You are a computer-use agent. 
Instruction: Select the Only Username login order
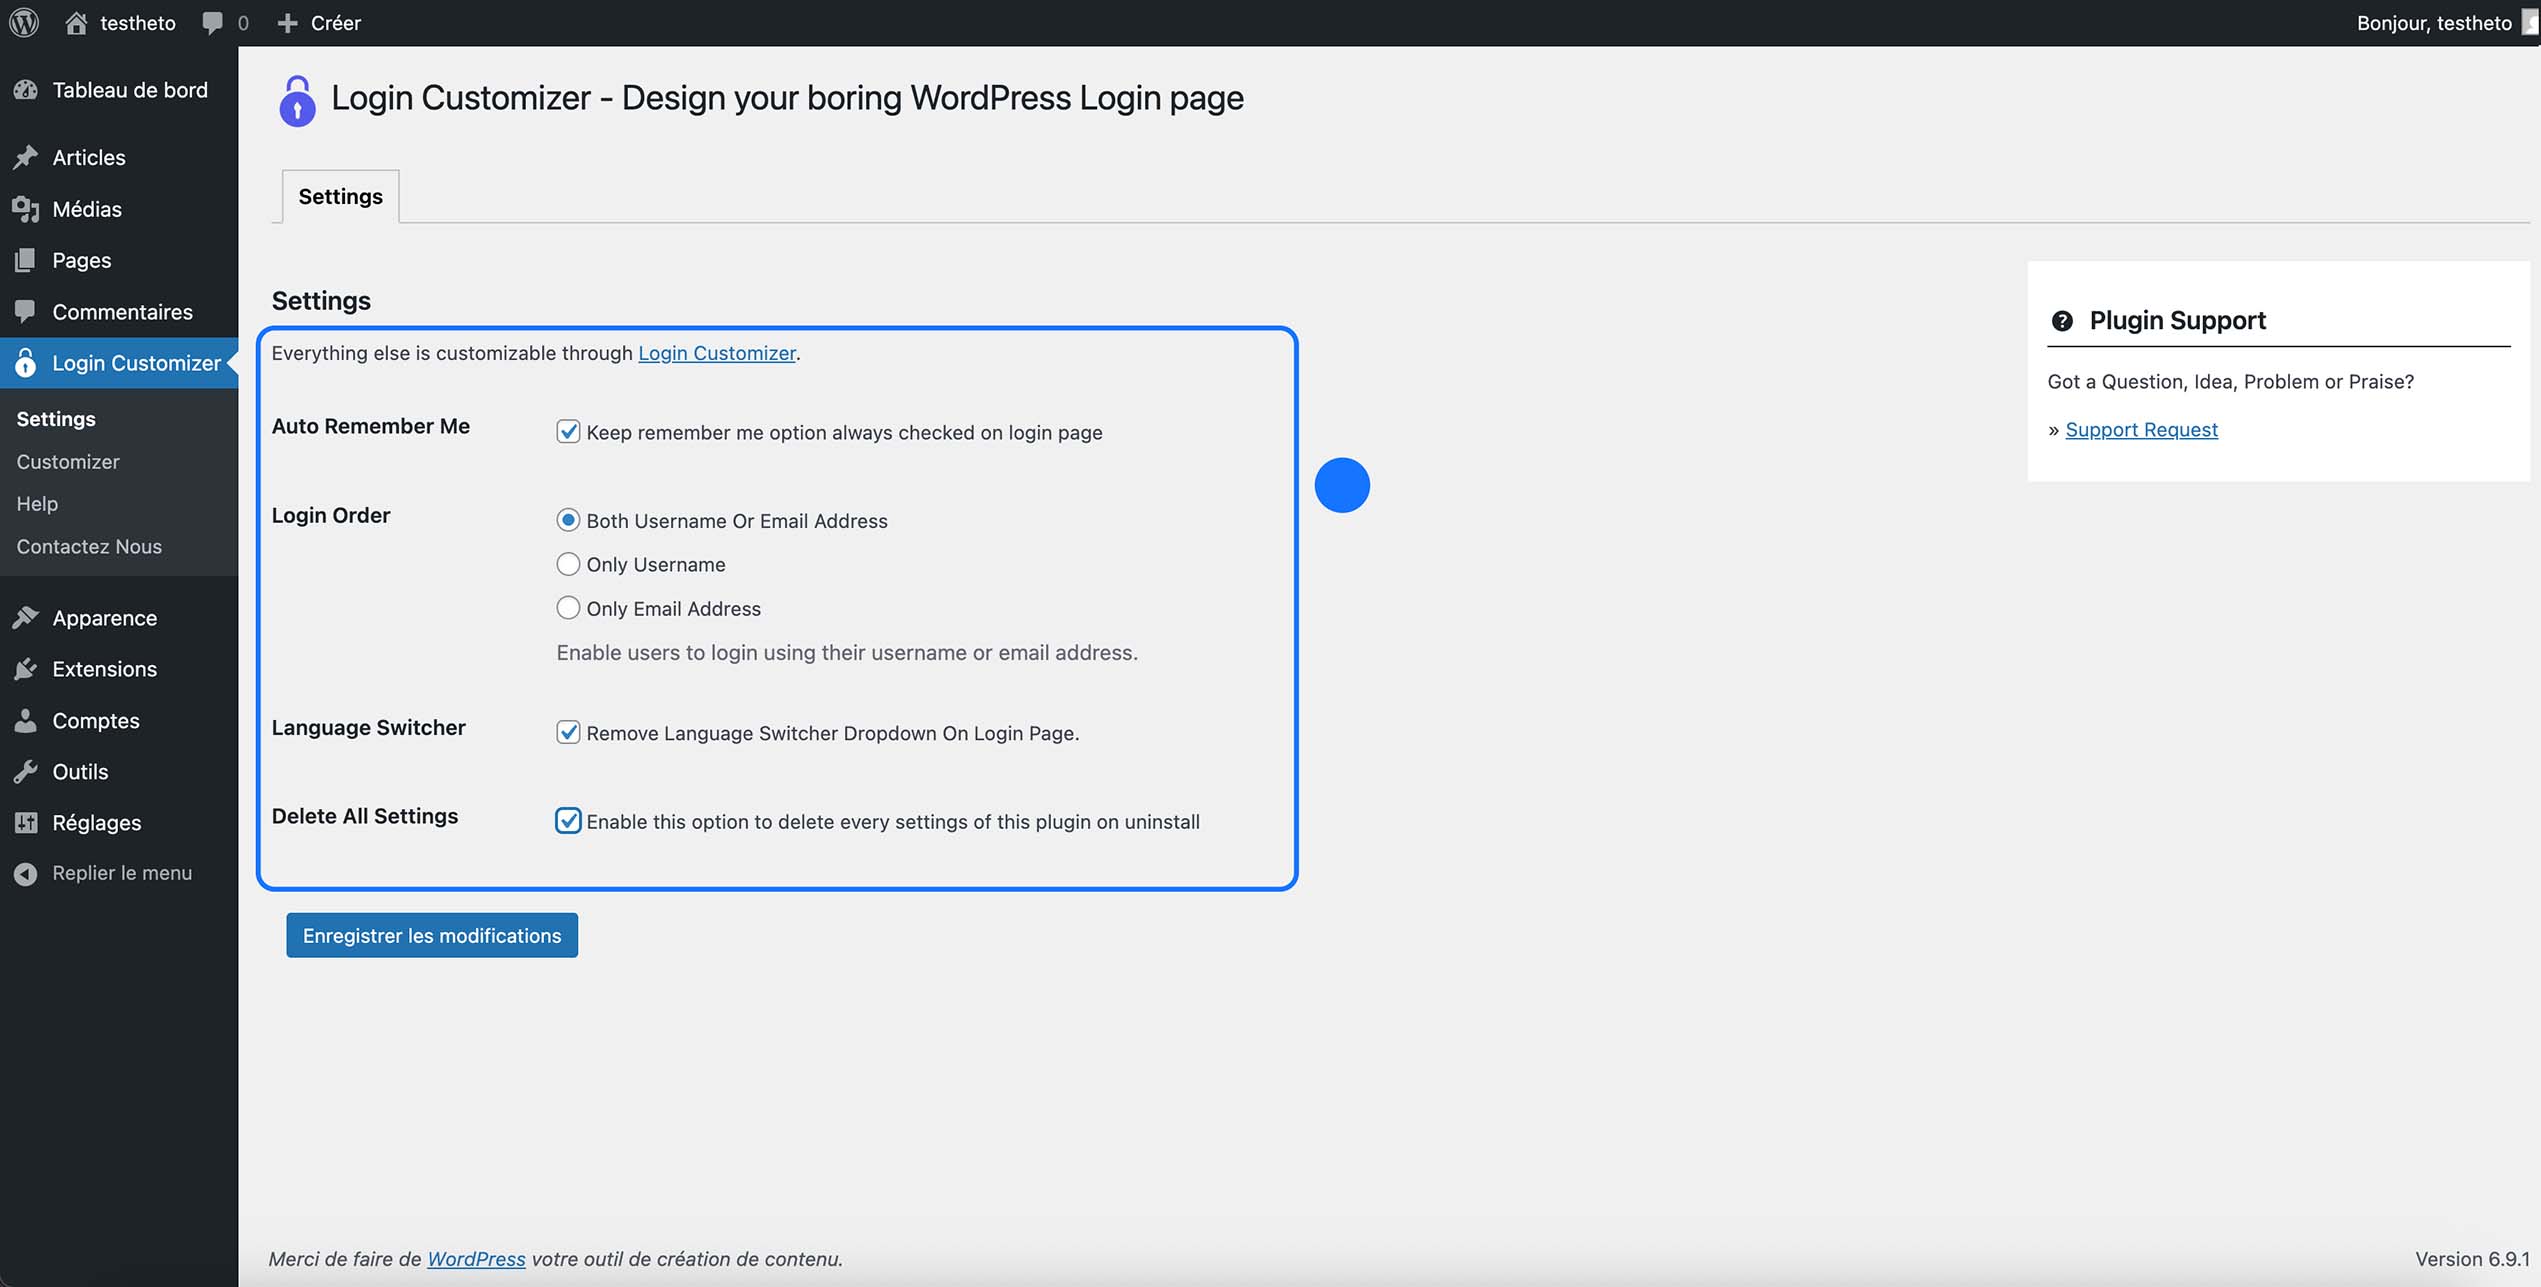click(568, 564)
